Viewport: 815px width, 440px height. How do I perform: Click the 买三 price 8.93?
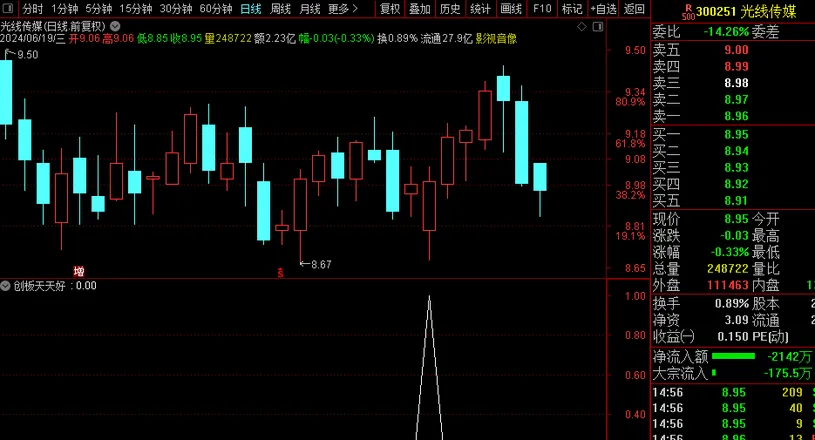(x=736, y=168)
